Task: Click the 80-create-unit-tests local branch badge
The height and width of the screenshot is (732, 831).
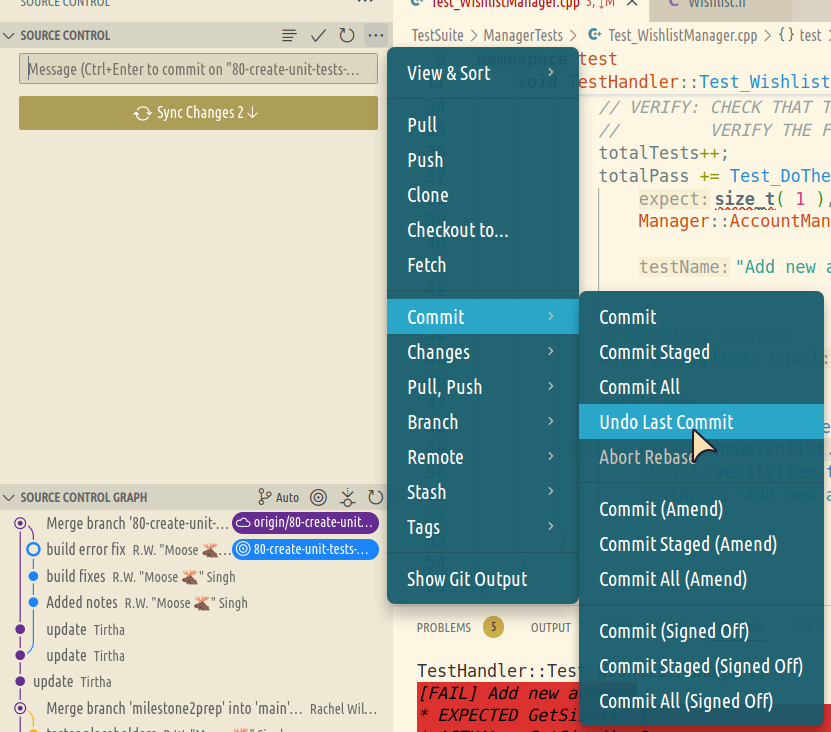Action: 305,549
